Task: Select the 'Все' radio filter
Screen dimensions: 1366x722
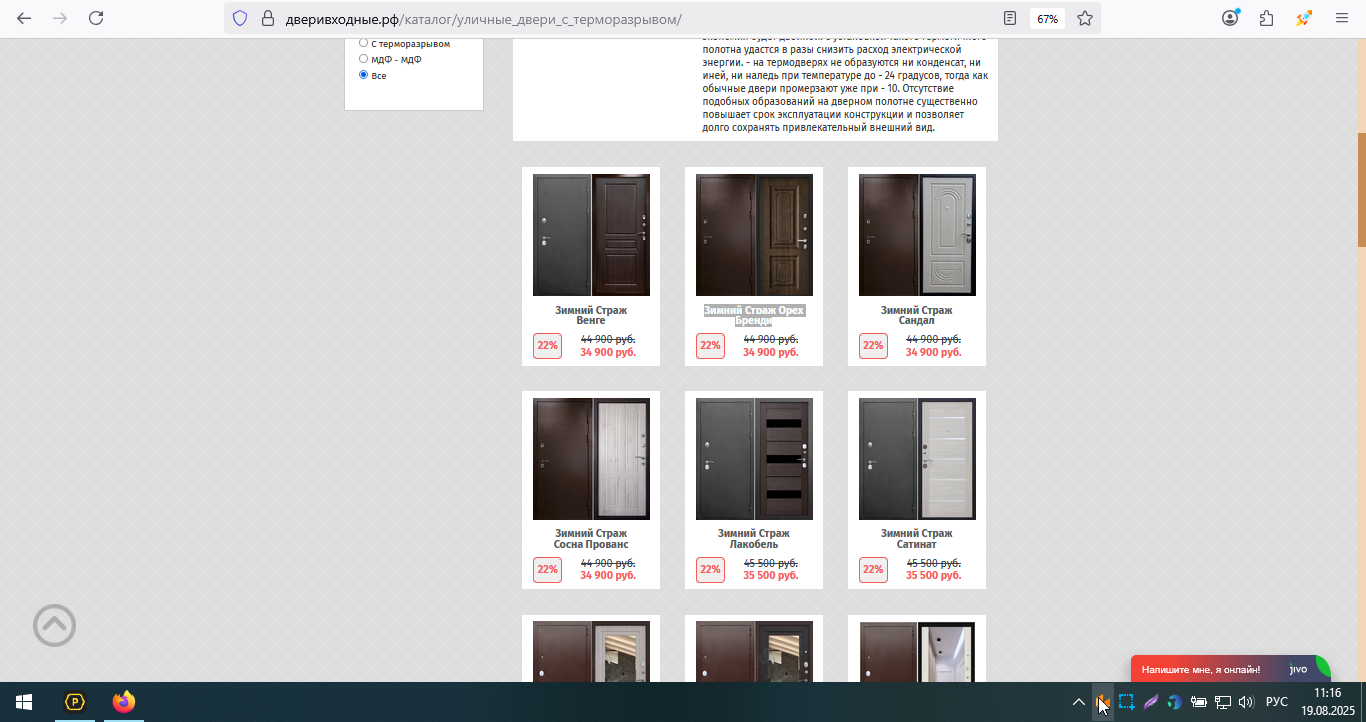Action: 364,75
